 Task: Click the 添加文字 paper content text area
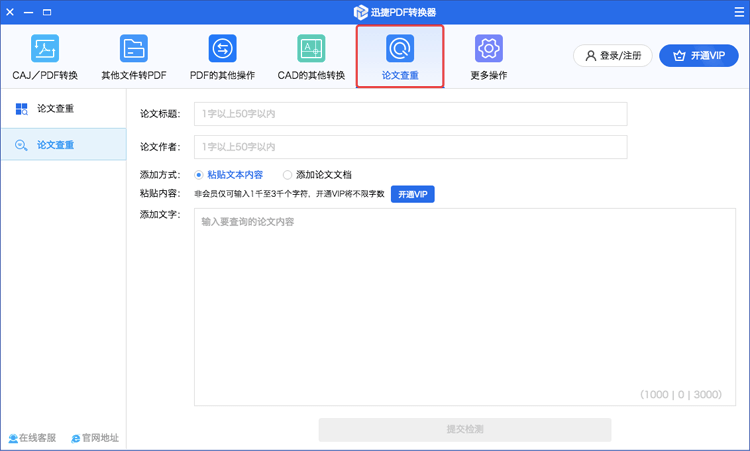click(464, 307)
